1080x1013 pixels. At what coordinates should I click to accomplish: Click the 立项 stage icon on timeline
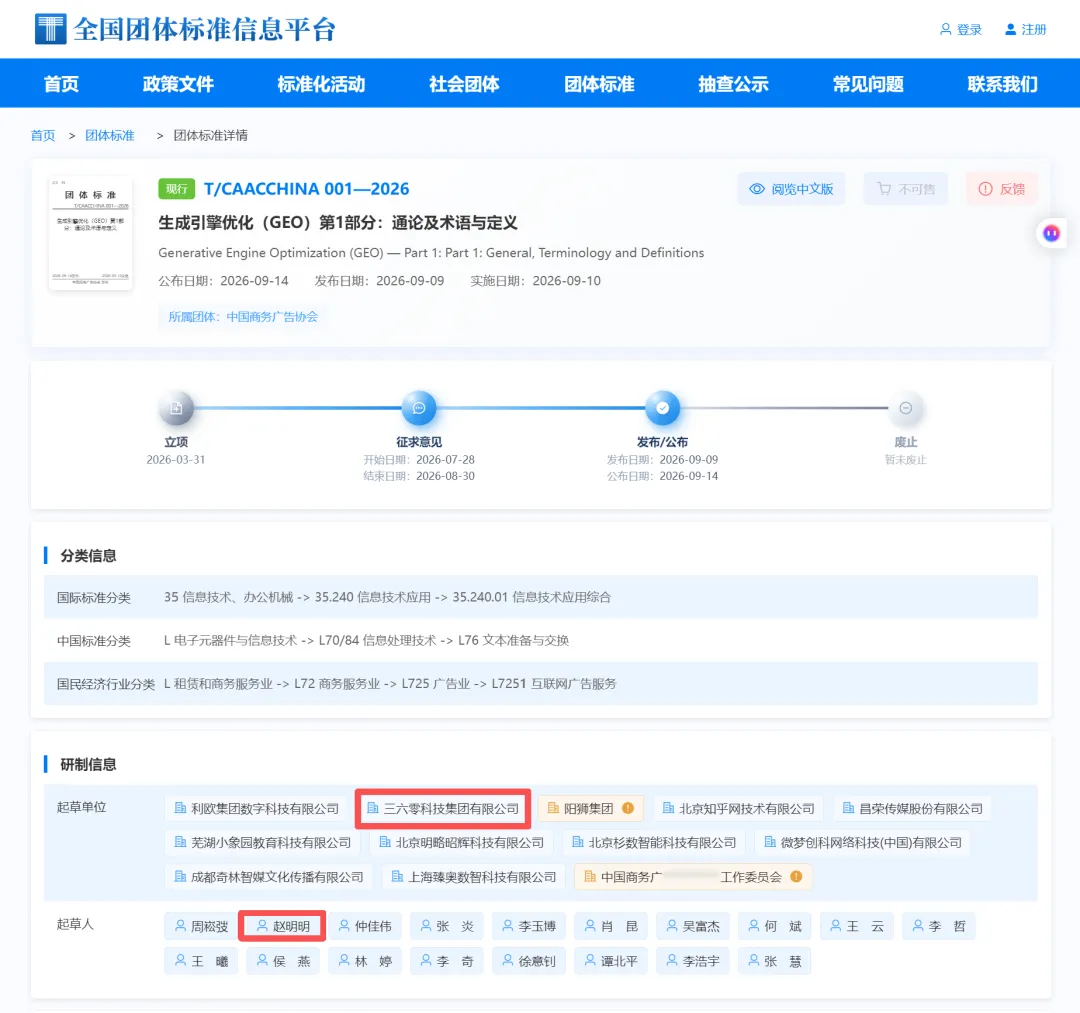pyautogui.click(x=176, y=408)
